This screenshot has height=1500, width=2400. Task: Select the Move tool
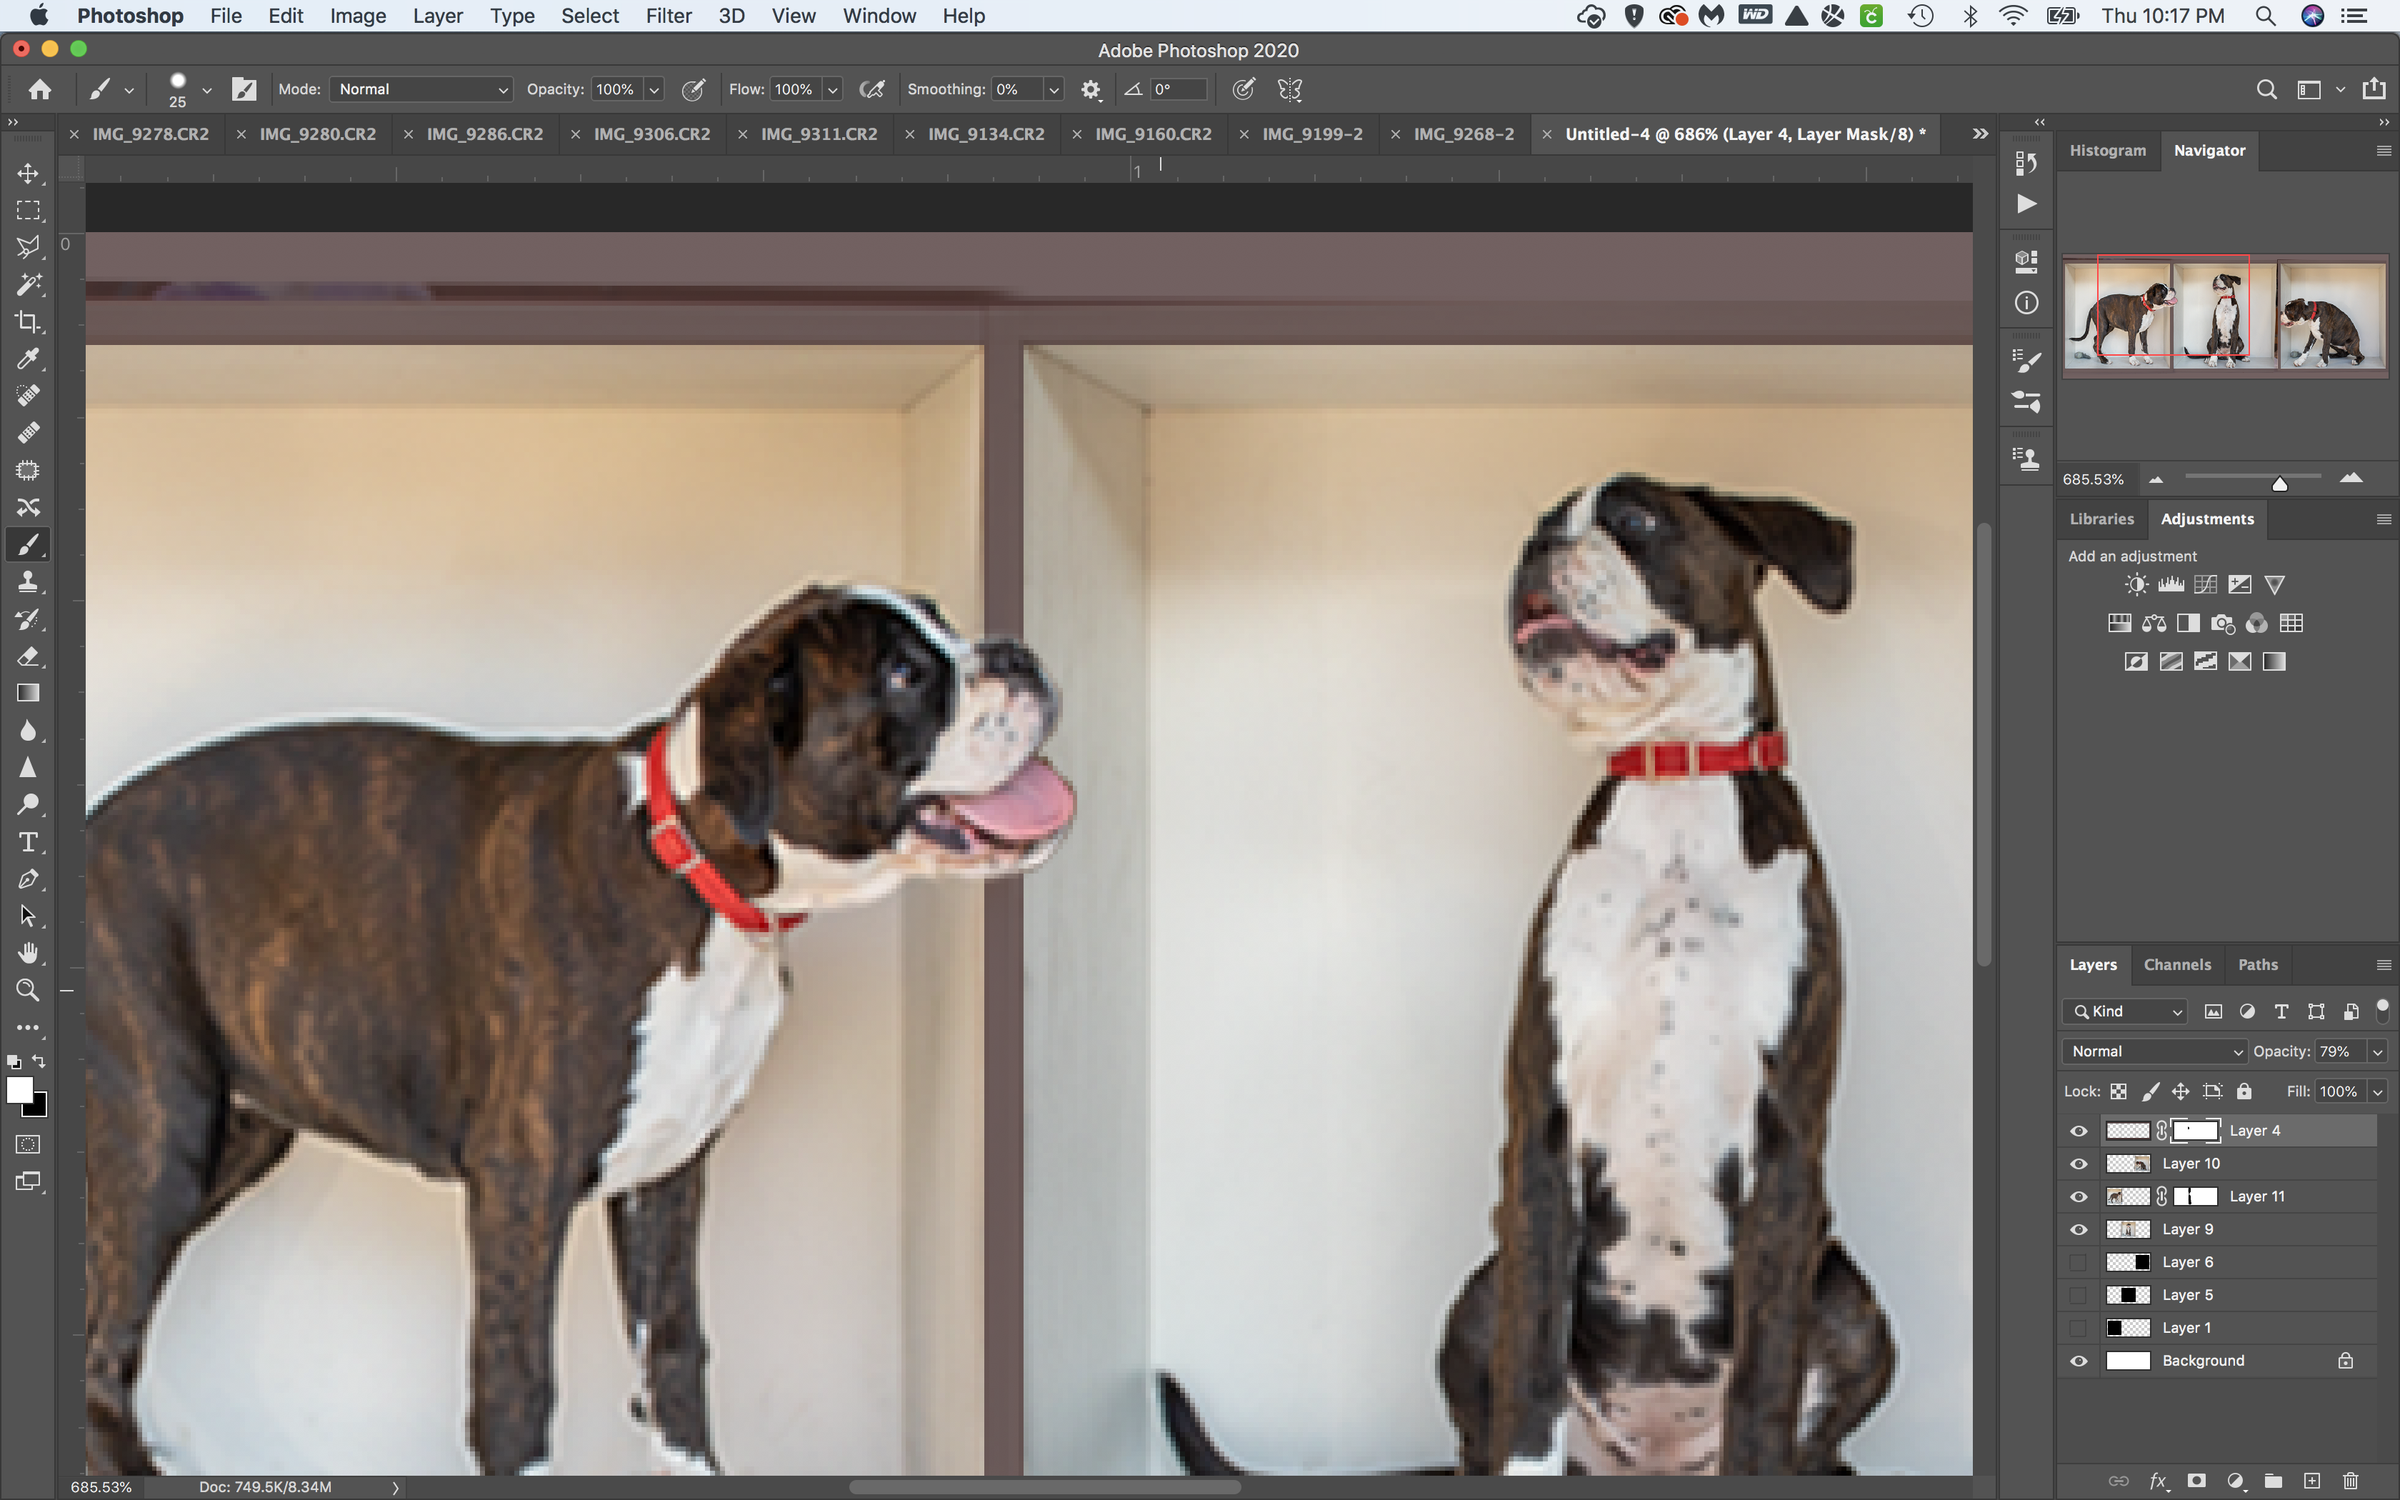pyautogui.click(x=28, y=172)
